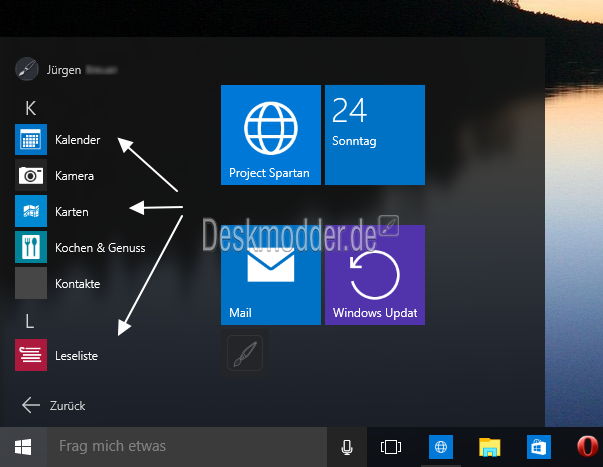
Task: Click the Zurück back arrow icon
Action: tap(31, 405)
